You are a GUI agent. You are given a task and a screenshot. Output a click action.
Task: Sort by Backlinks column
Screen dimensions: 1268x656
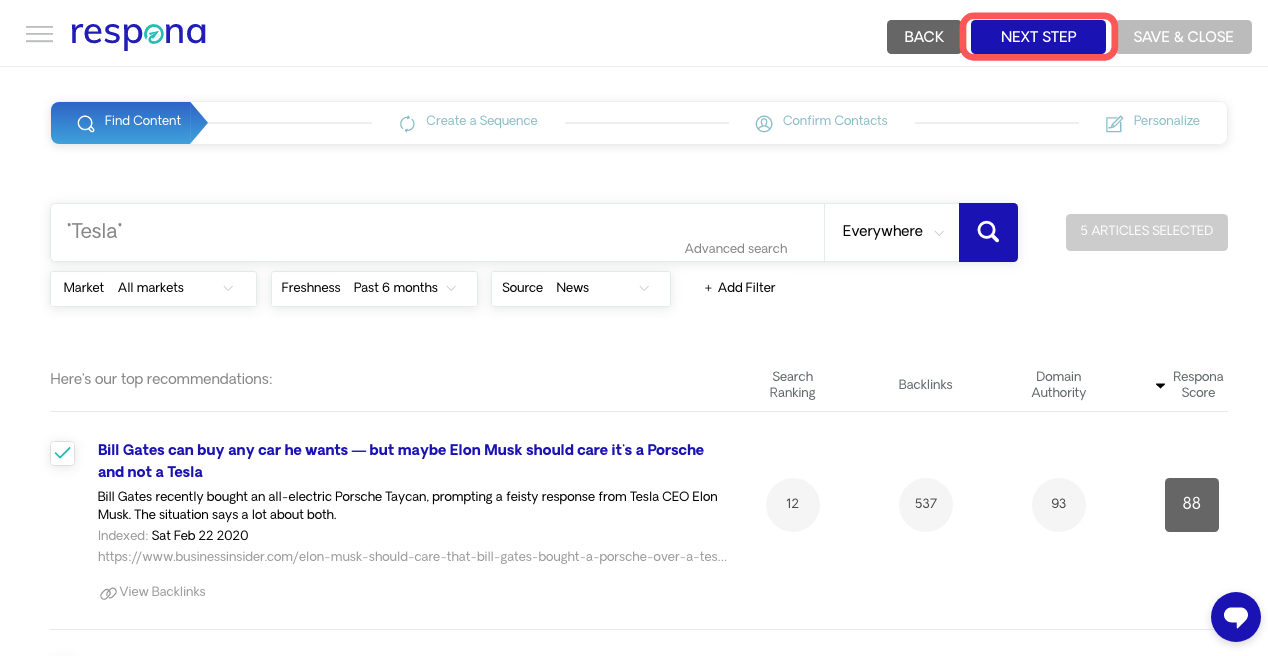tap(925, 385)
